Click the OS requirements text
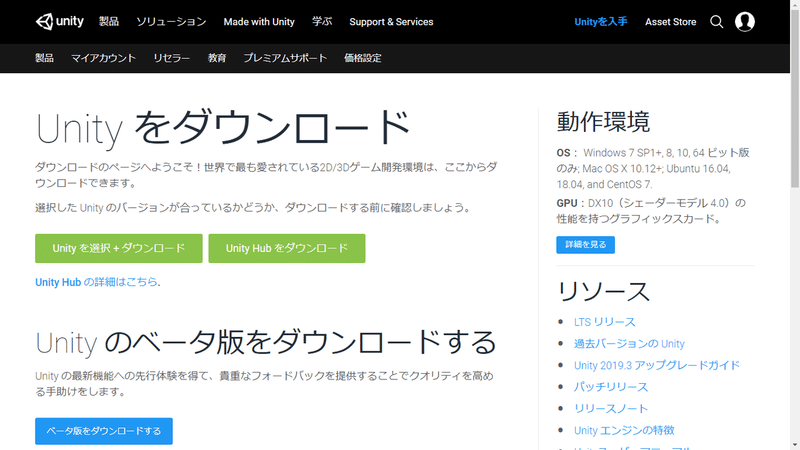The height and width of the screenshot is (450, 800). tap(653, 168)
